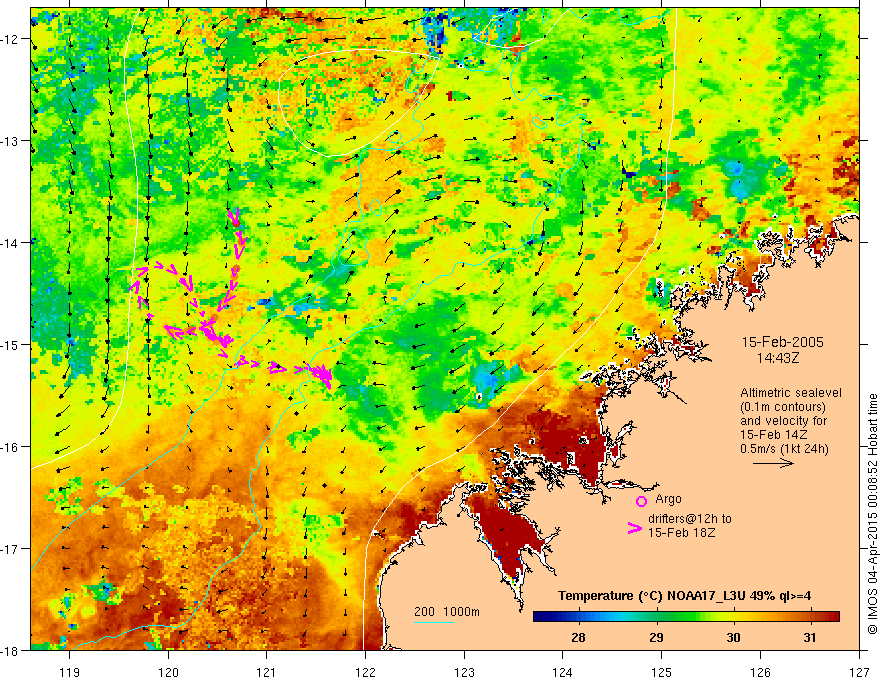
Task: Click the 'Altimetric sealevel' text
Action: pos(791,393)
